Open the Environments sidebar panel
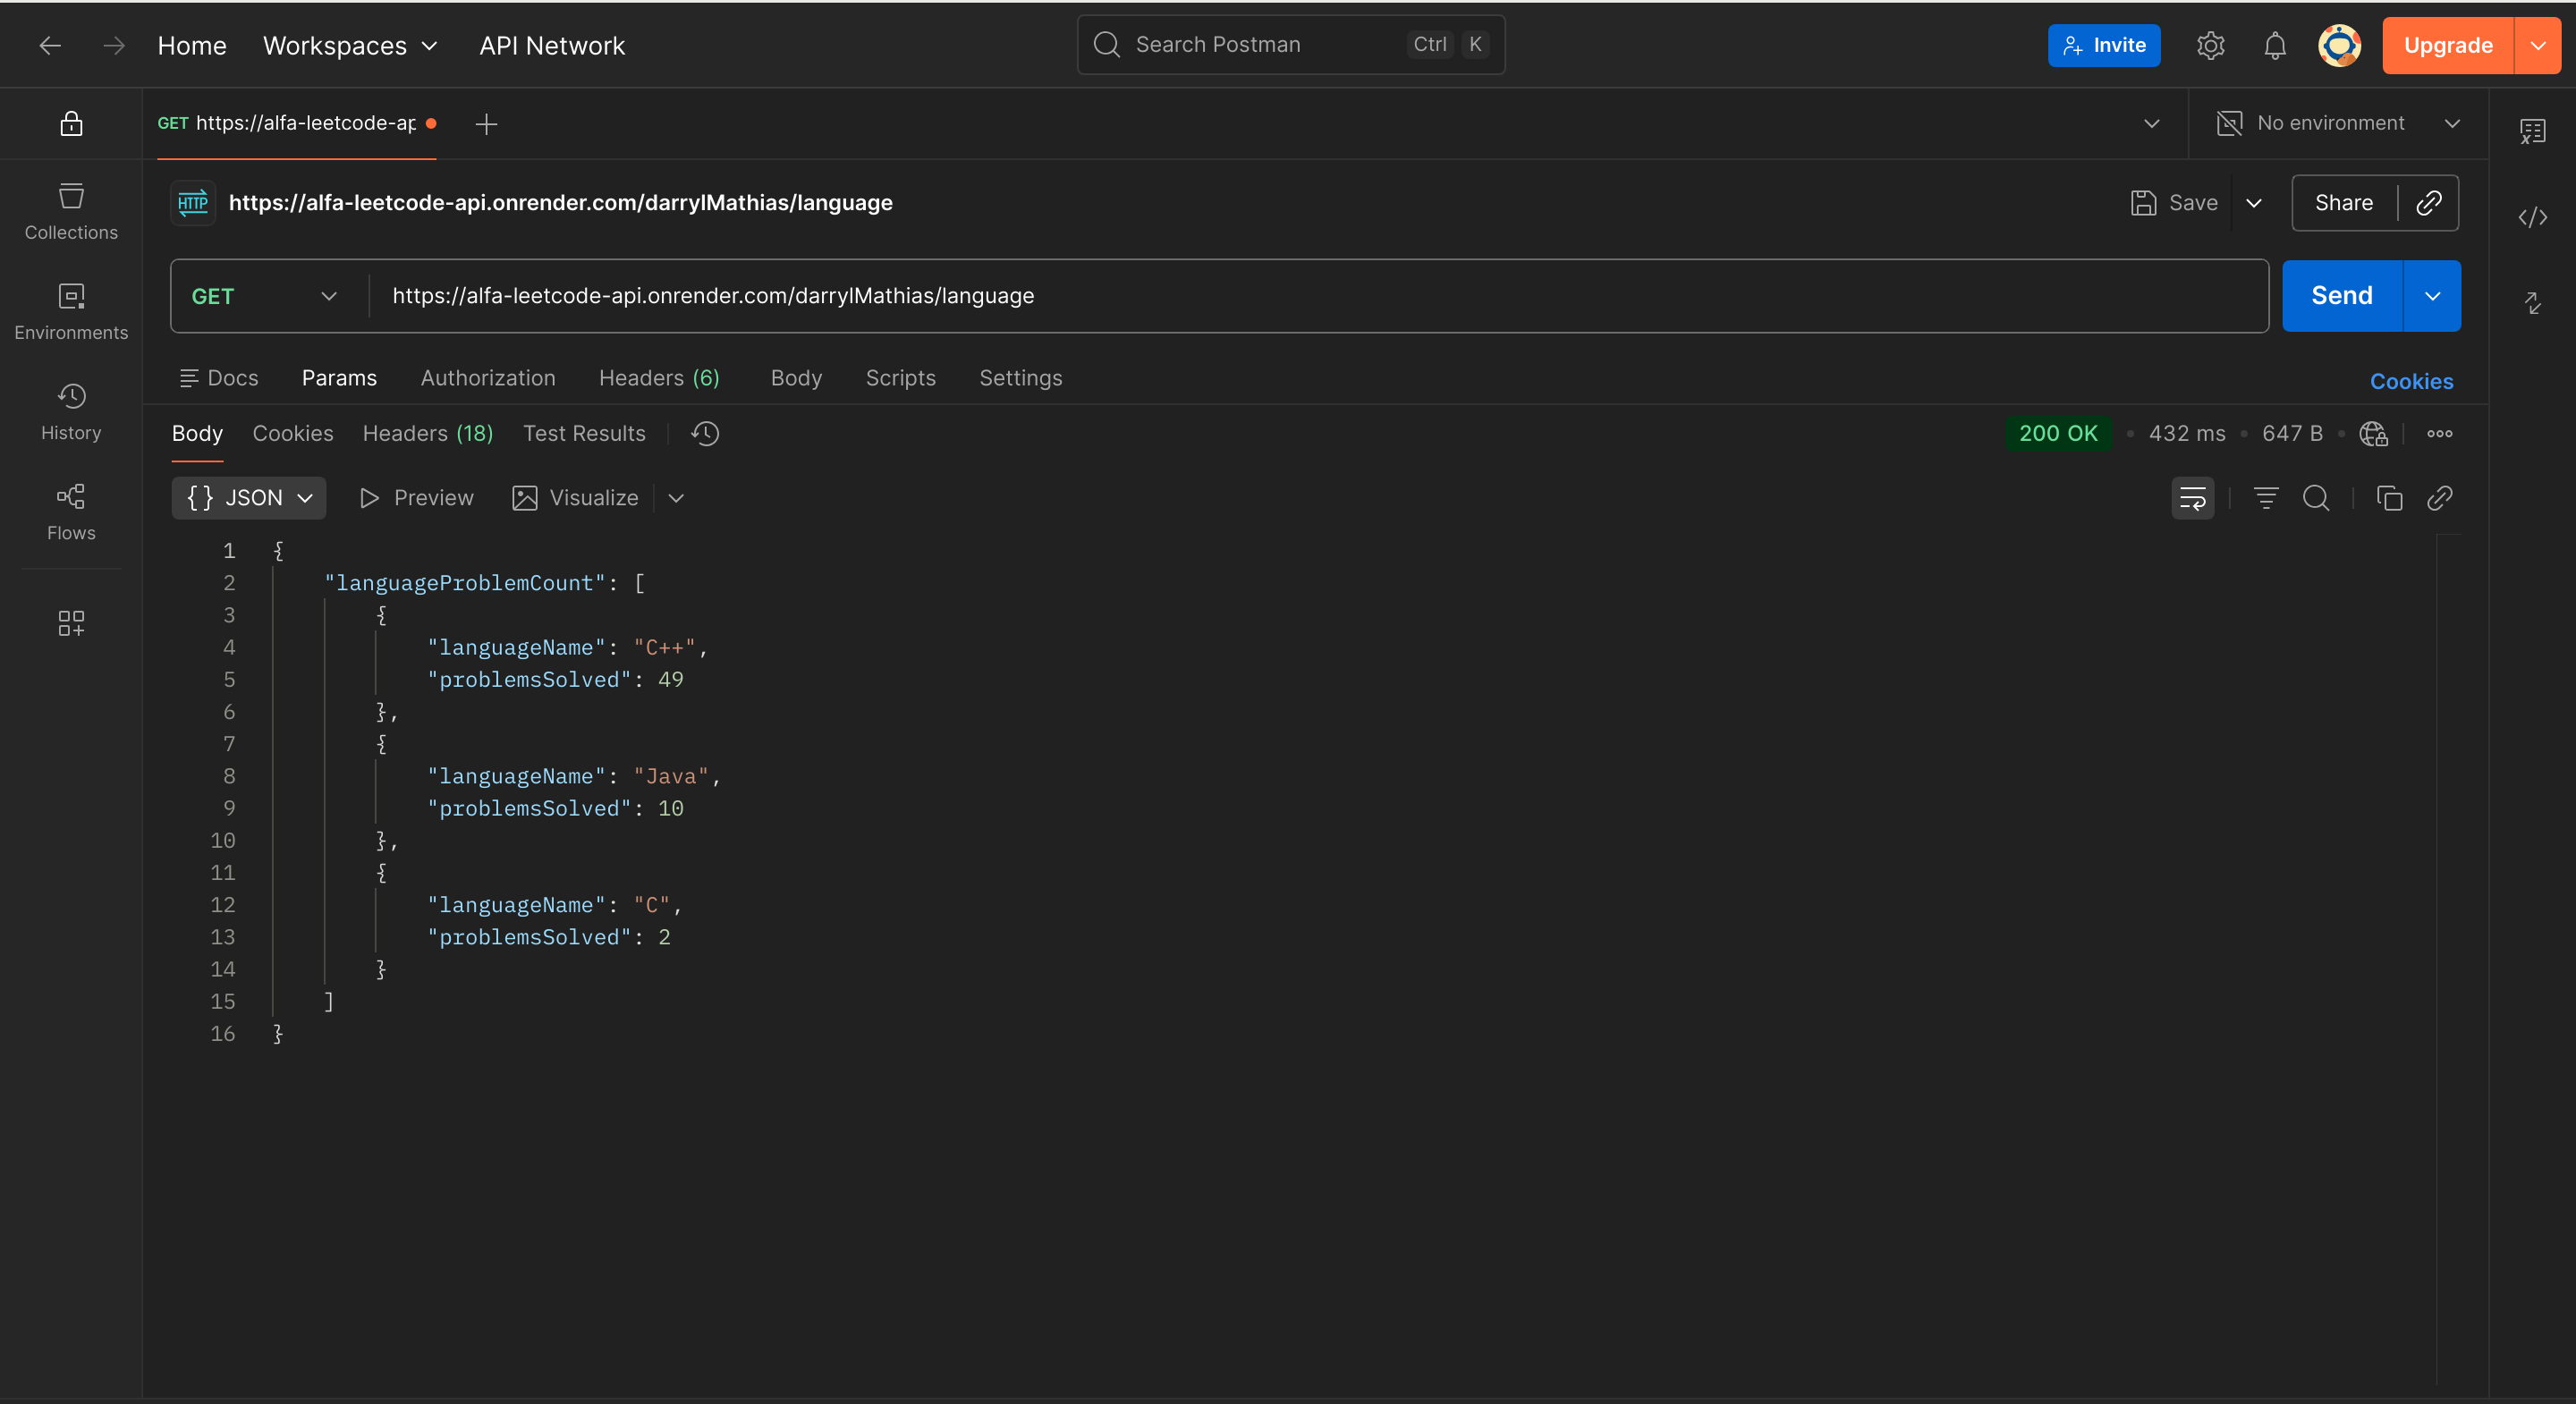 pyautogui.click(x=71, y=311)
